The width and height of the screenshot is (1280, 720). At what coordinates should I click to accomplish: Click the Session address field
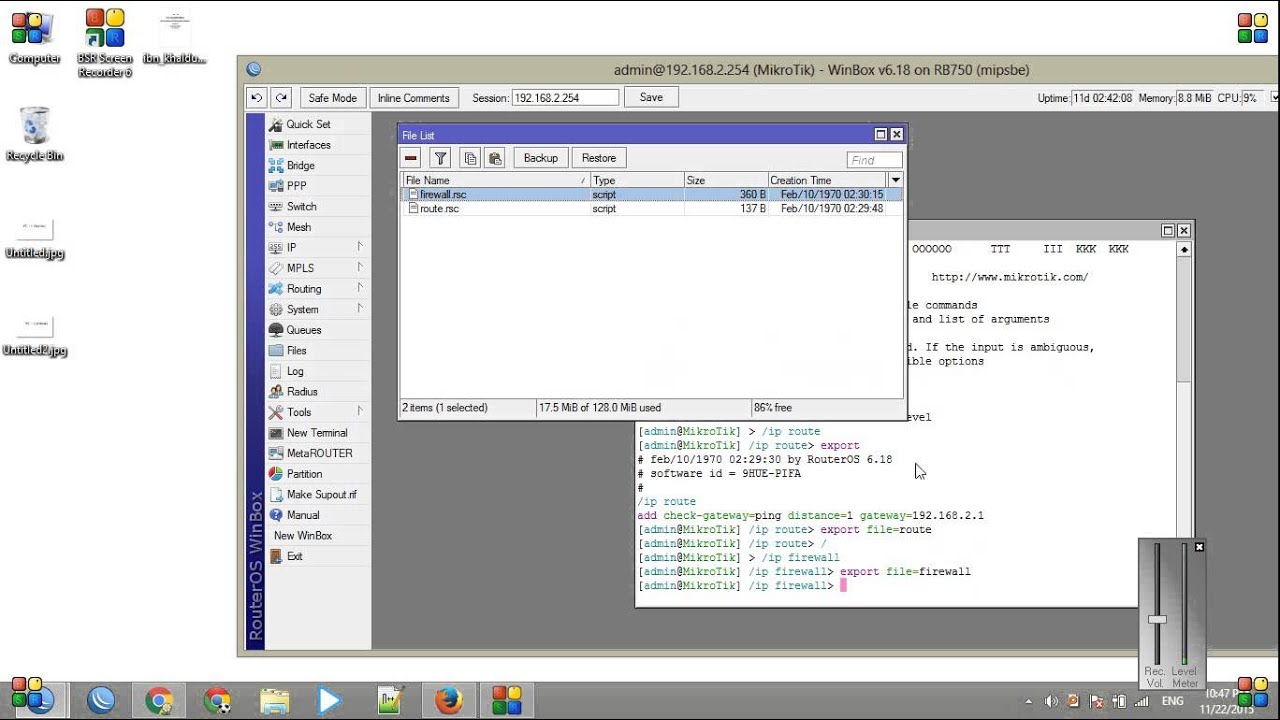(566, 98)
